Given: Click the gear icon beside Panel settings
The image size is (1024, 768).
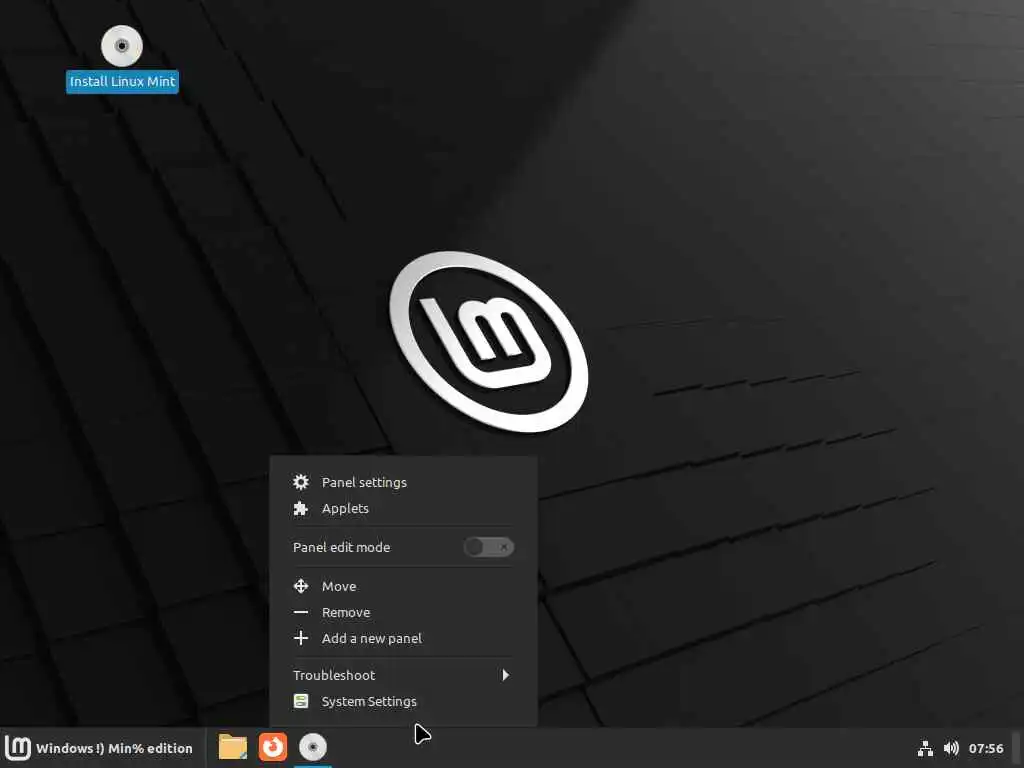Looking at the screenshot, I should tap(300, 482).
